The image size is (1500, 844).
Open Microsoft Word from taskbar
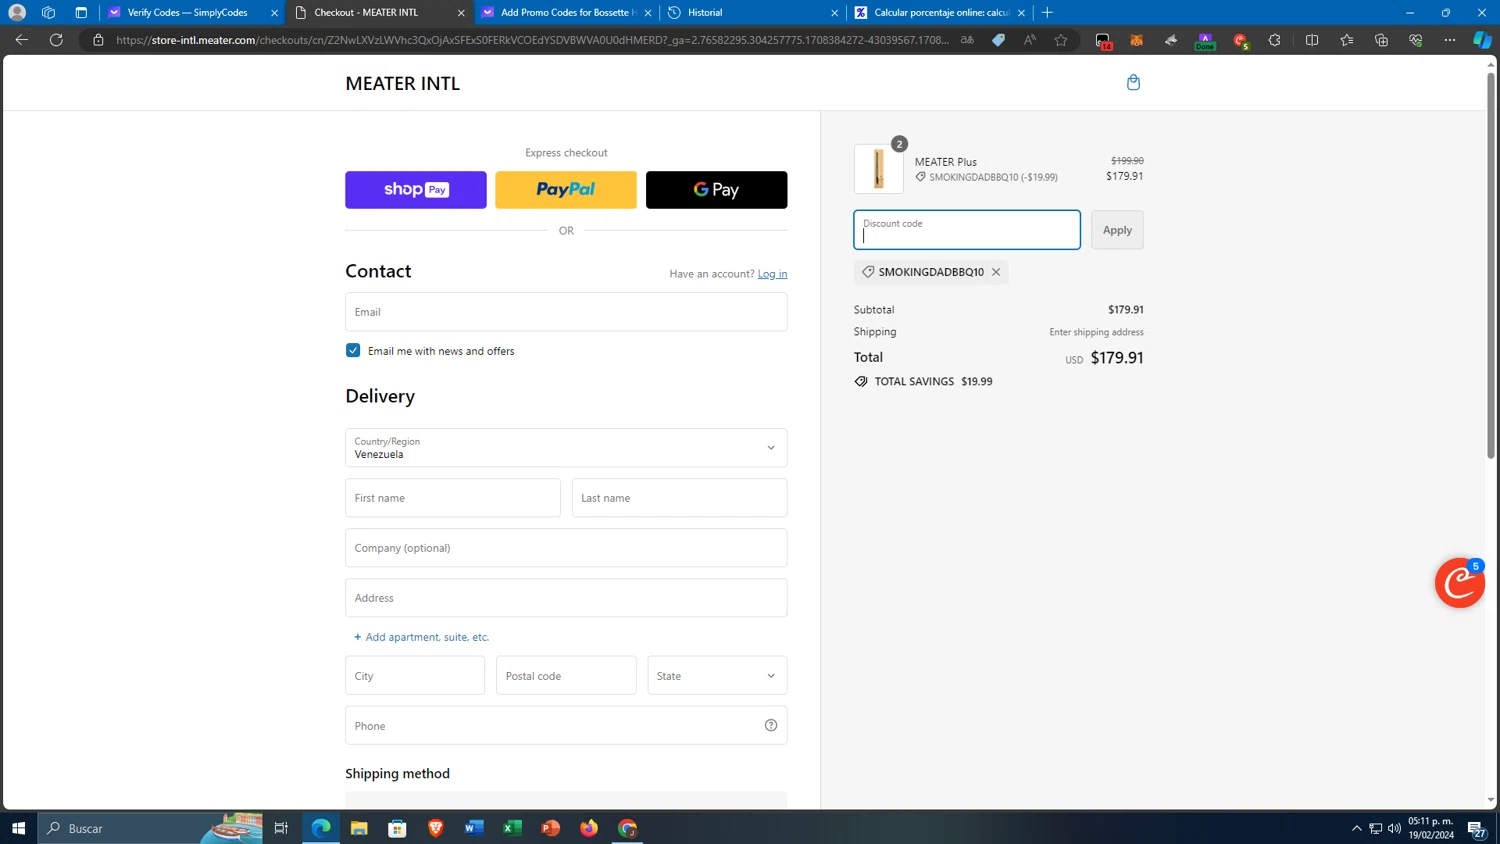click(x=474, y=828)
